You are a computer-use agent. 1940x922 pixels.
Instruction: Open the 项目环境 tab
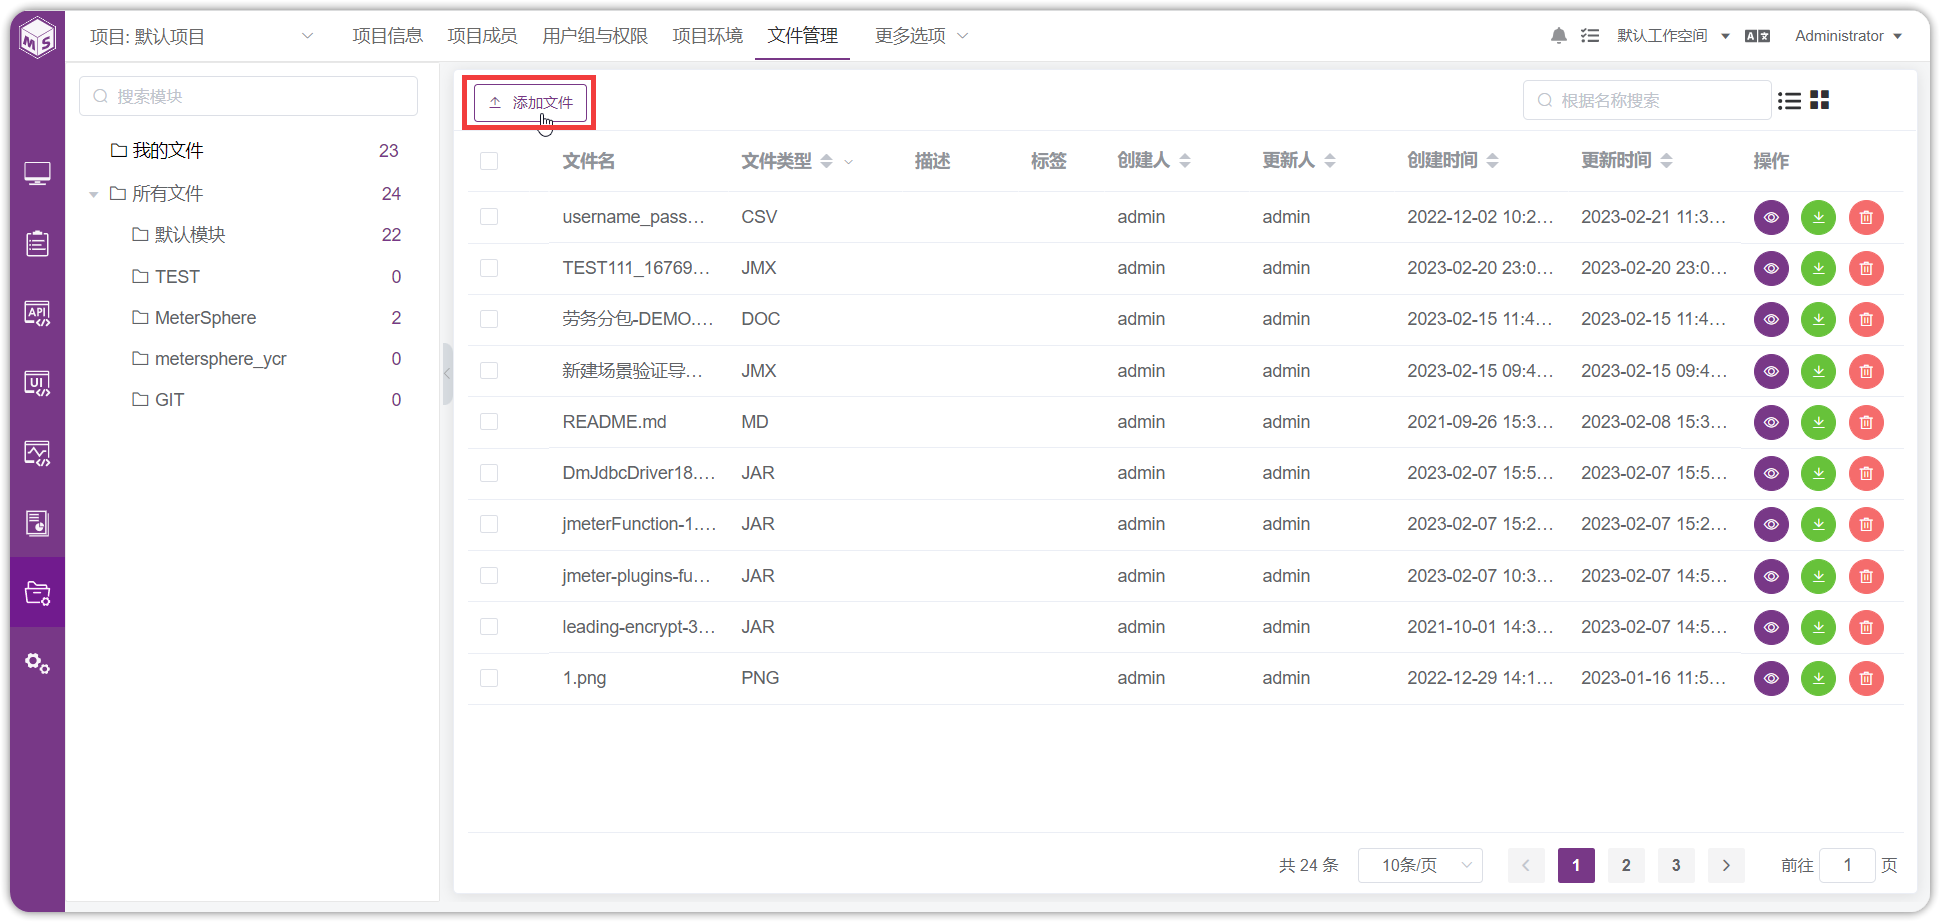click(x=708, y=36)
